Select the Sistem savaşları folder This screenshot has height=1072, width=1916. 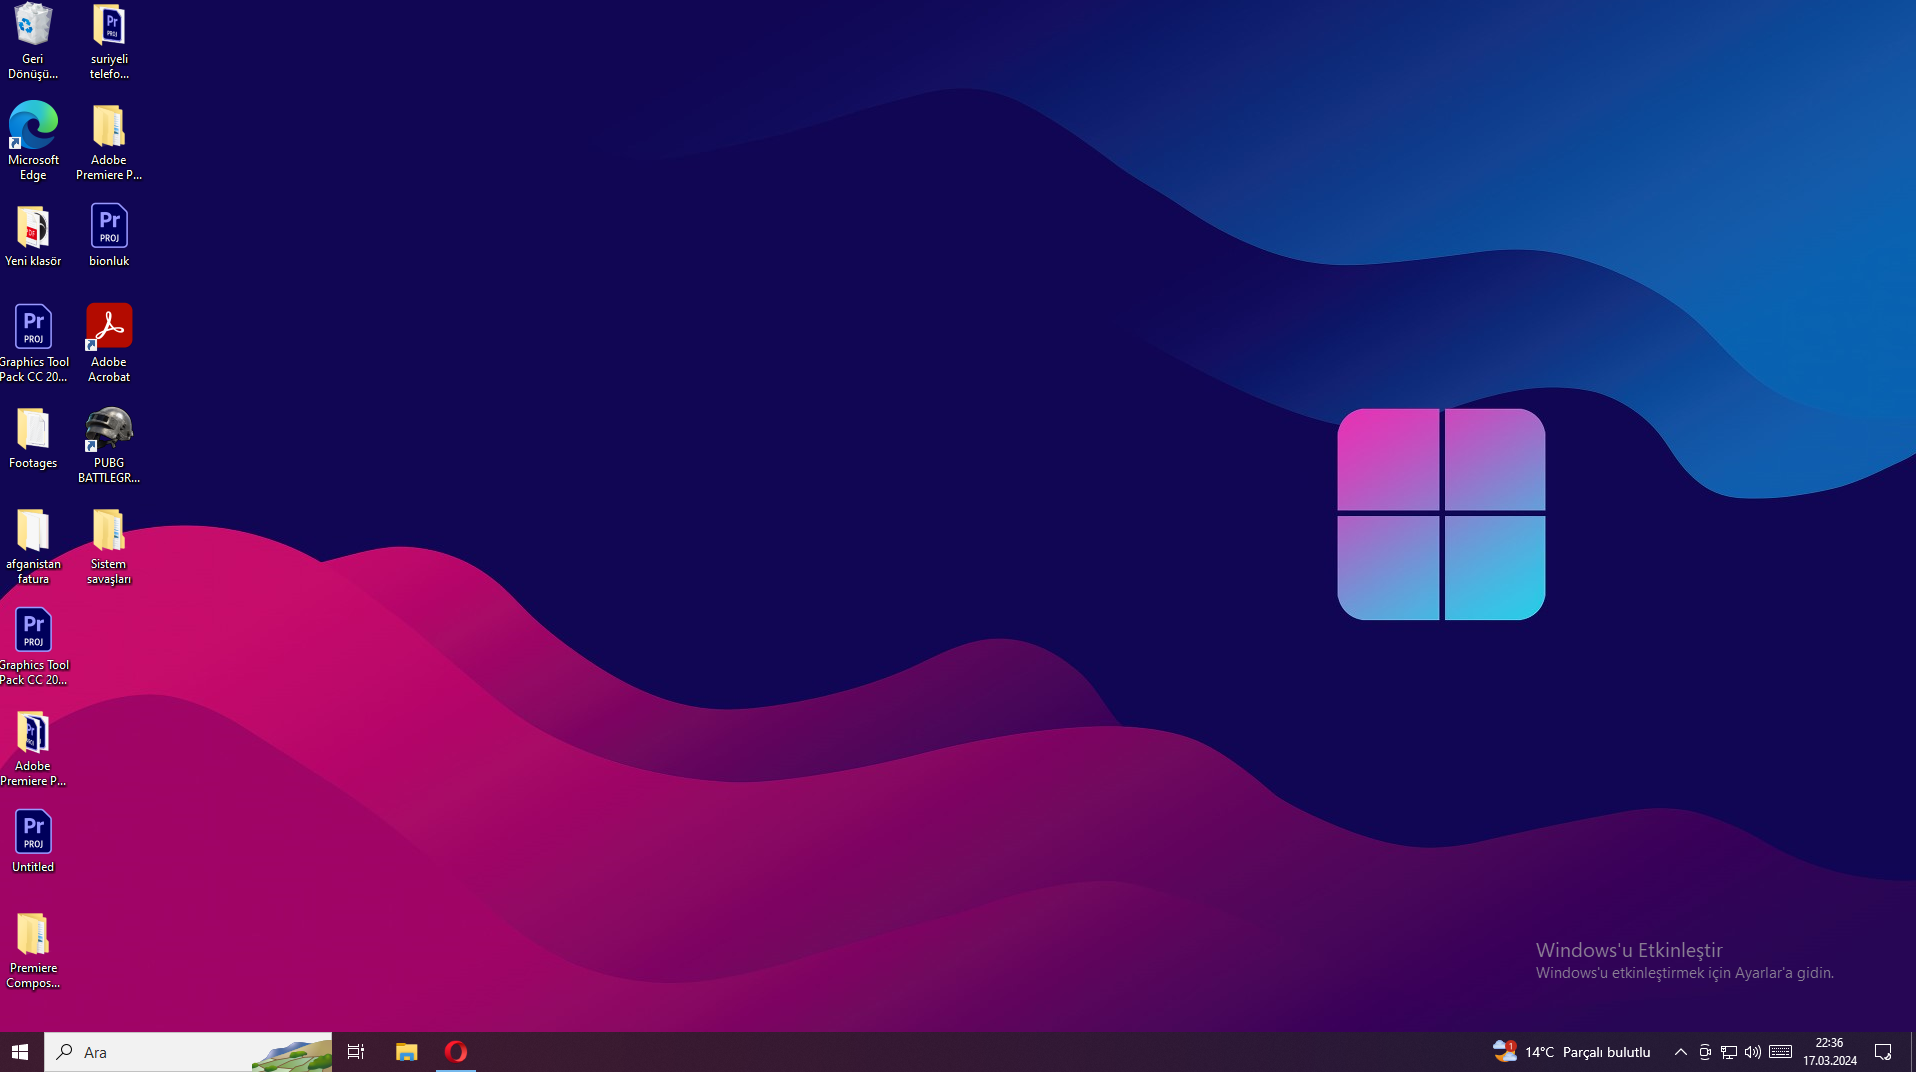109,546
